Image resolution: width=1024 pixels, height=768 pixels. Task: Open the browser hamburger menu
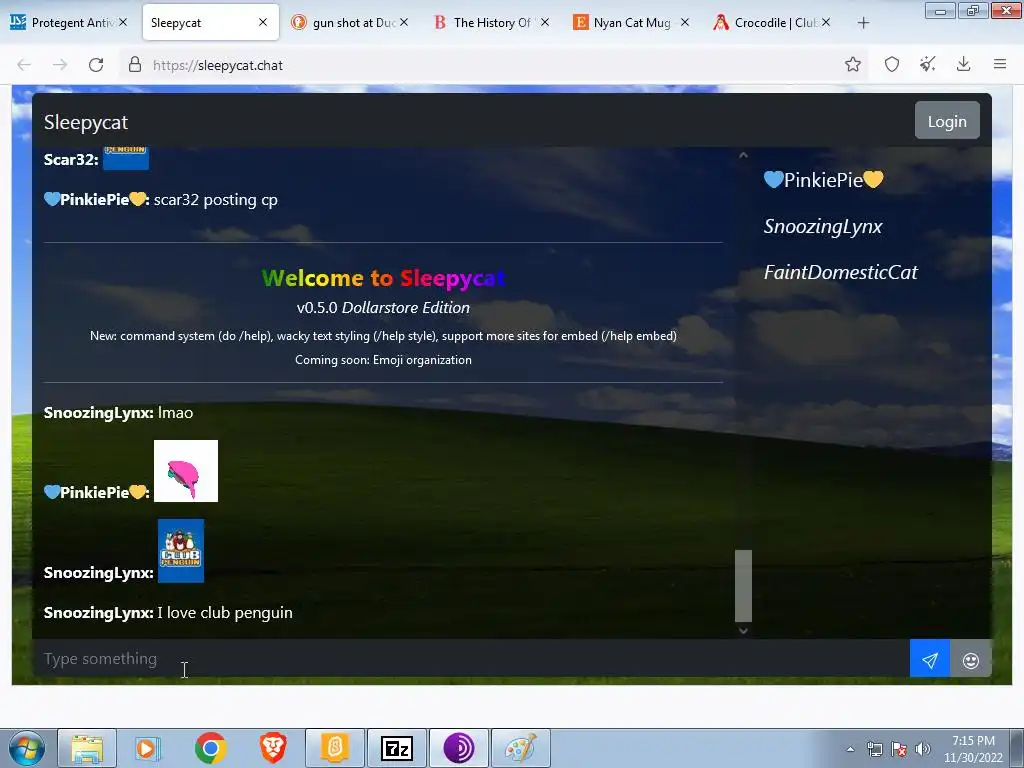pos(1000,64)
